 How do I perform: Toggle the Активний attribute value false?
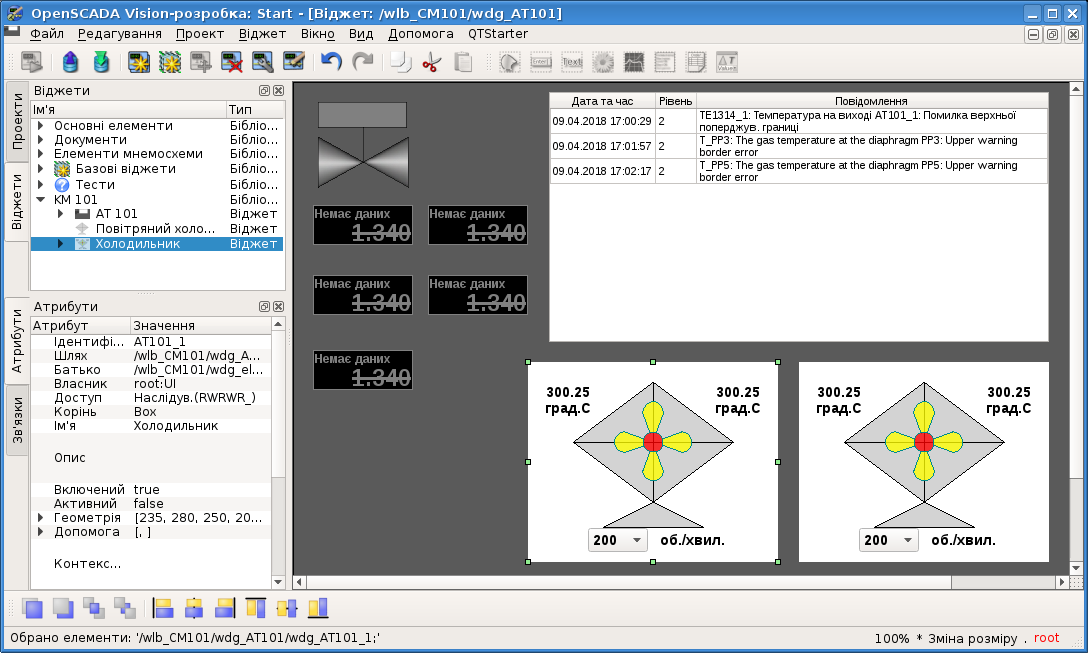(x=148, y=504)
